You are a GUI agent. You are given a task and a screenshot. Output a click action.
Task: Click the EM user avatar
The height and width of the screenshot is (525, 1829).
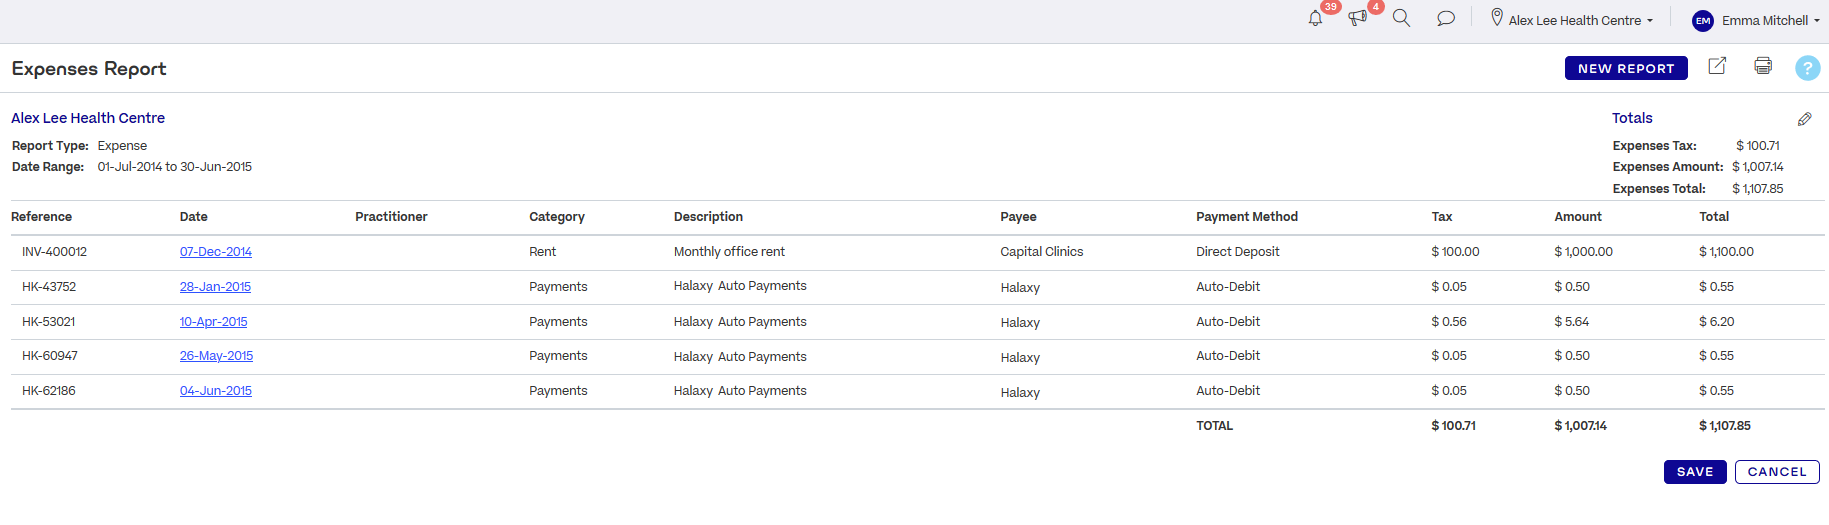1702,20
